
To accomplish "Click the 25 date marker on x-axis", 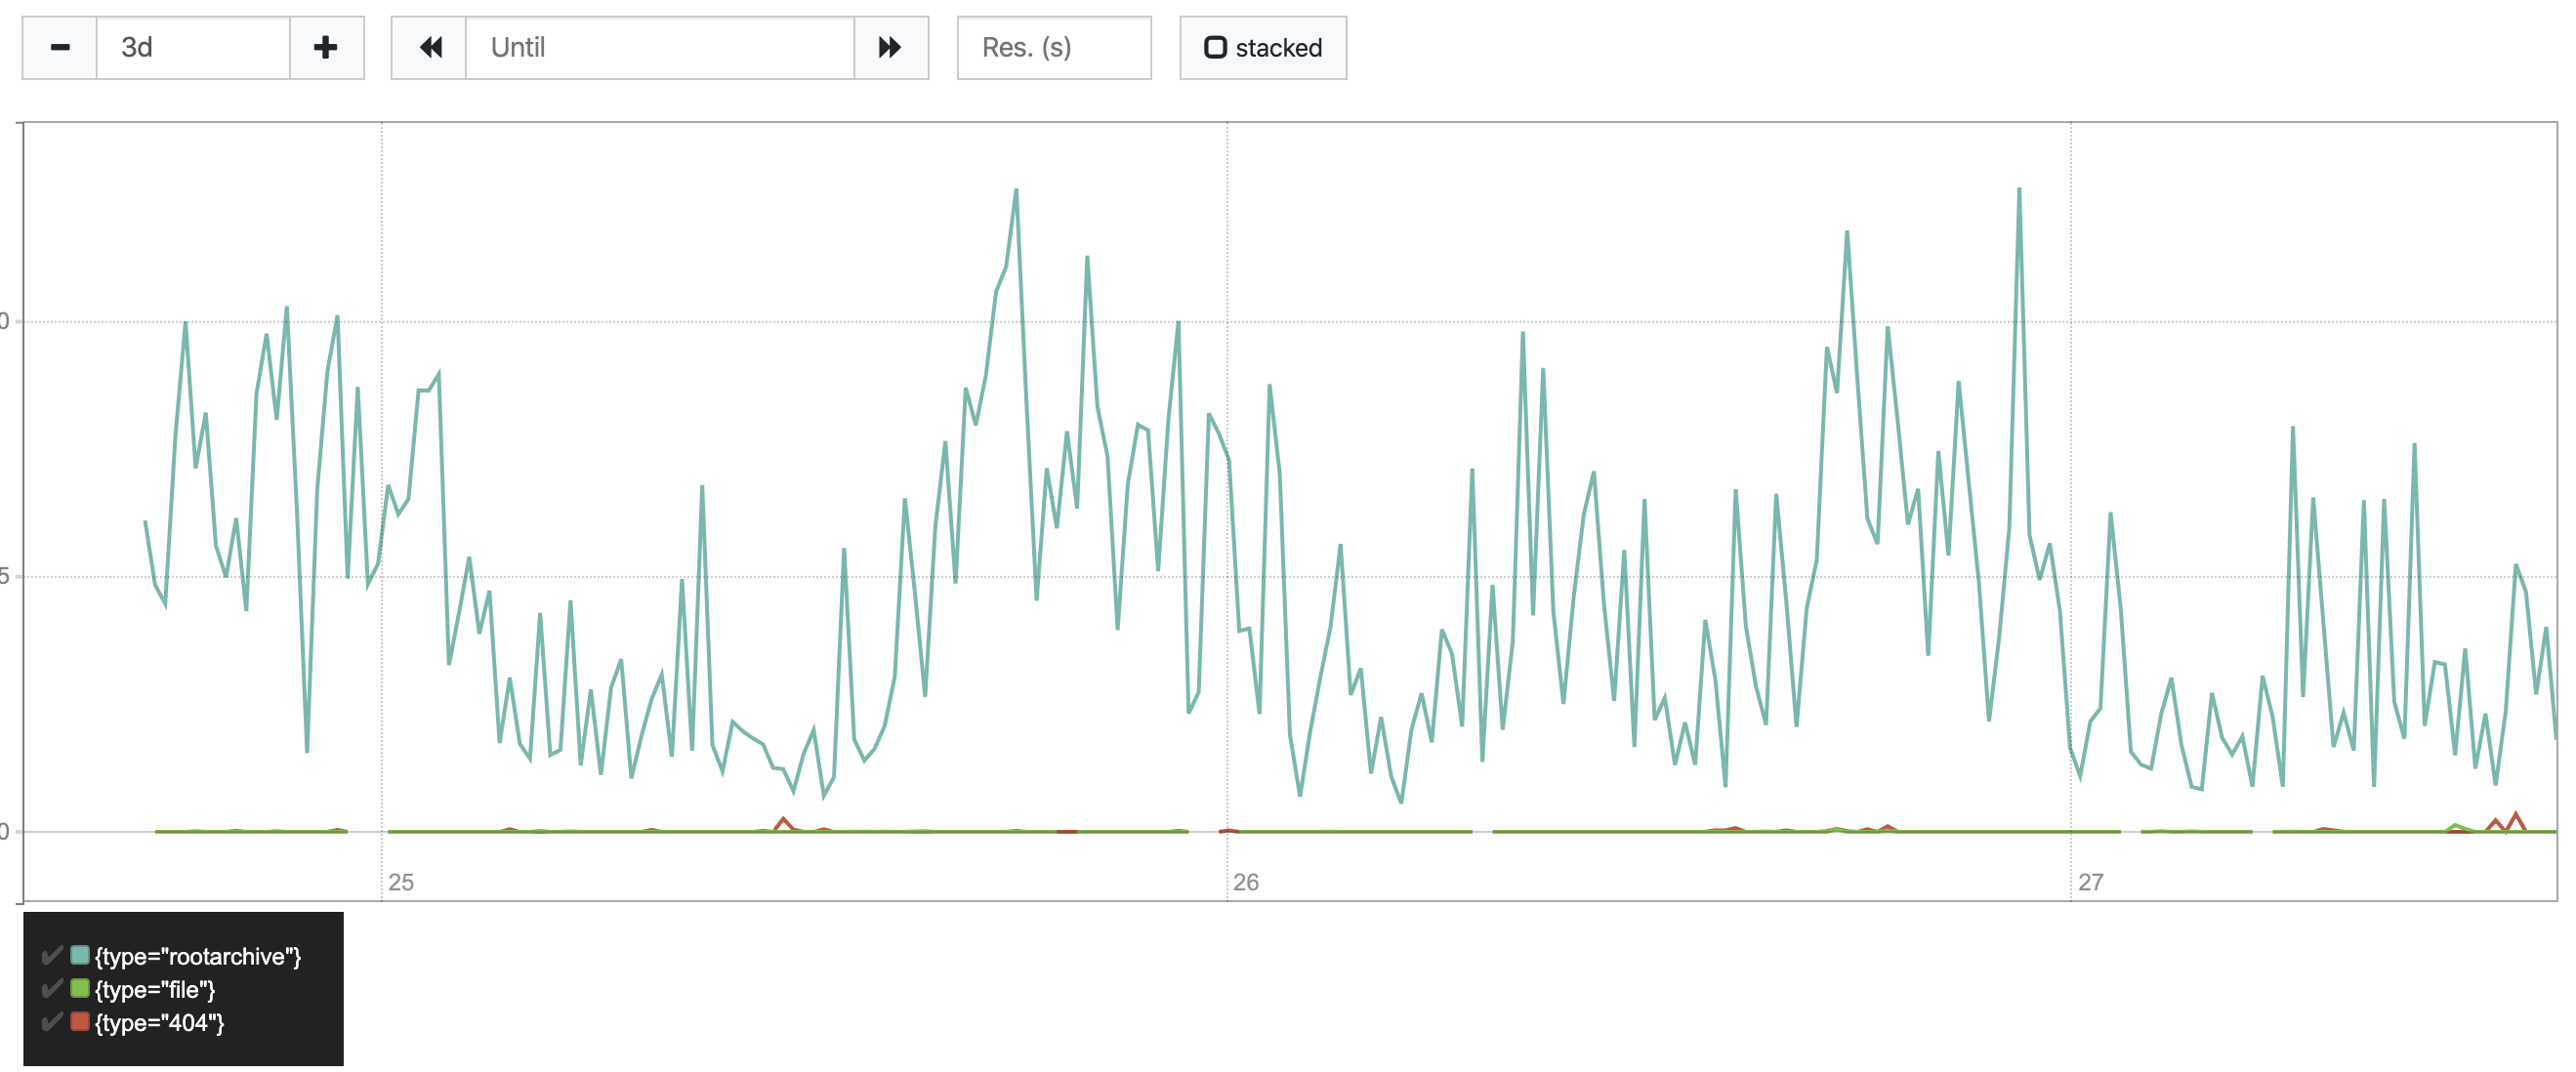I will click(x=401, y=882).
